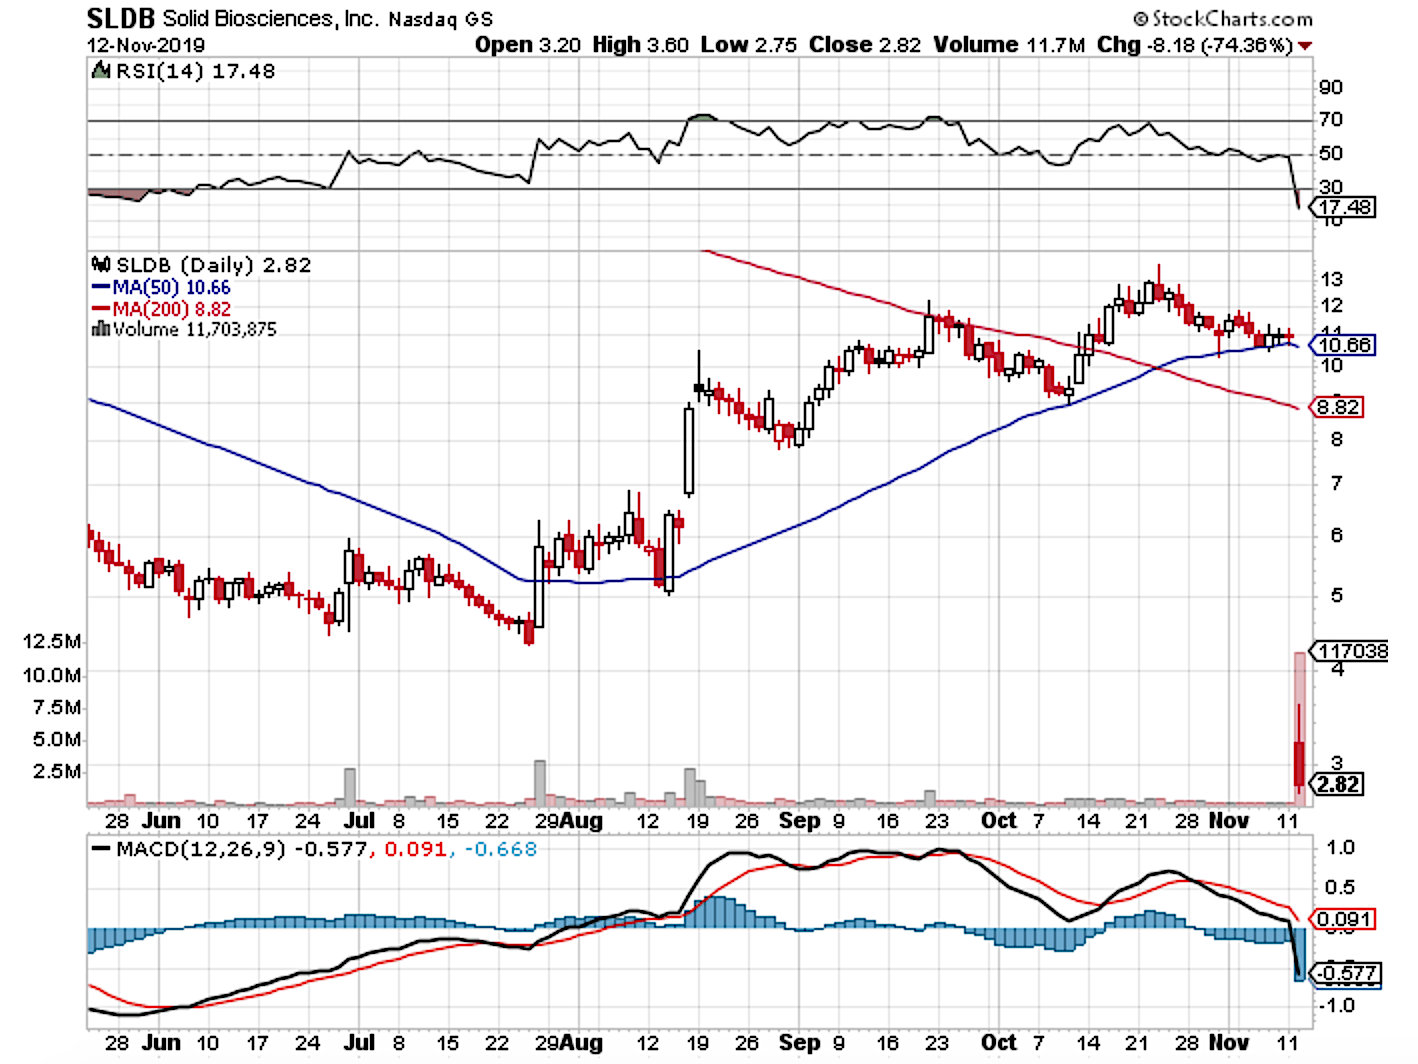Click the -1.0 level on MACD axis
Viewport: 1418px width, 1064px height.
pos(1336,1006)
